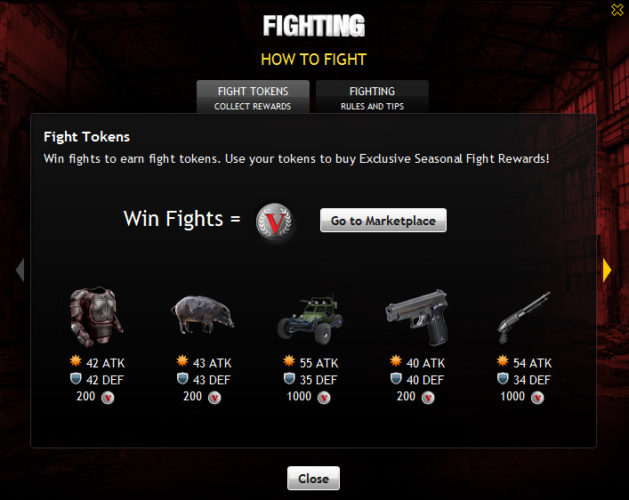Click token icon beside pistol's 200 price

pyautogui.click(x=428, y=398)
